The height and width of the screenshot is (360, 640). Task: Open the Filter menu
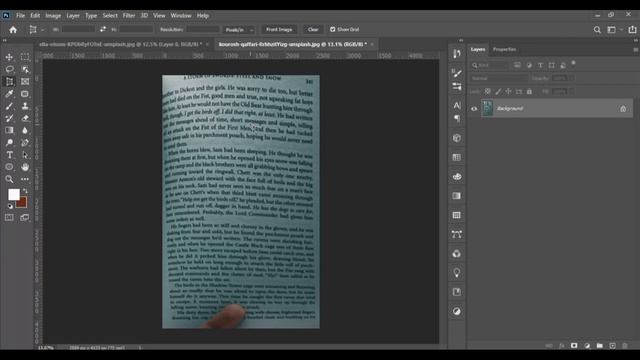129,16
